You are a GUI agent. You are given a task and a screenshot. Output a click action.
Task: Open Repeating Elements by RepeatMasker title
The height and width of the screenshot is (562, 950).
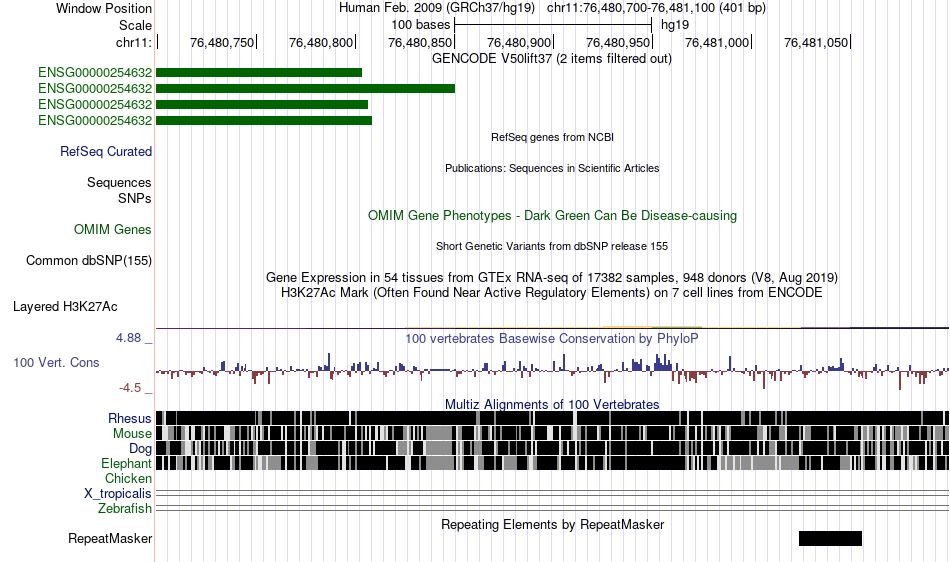[552, 524]
